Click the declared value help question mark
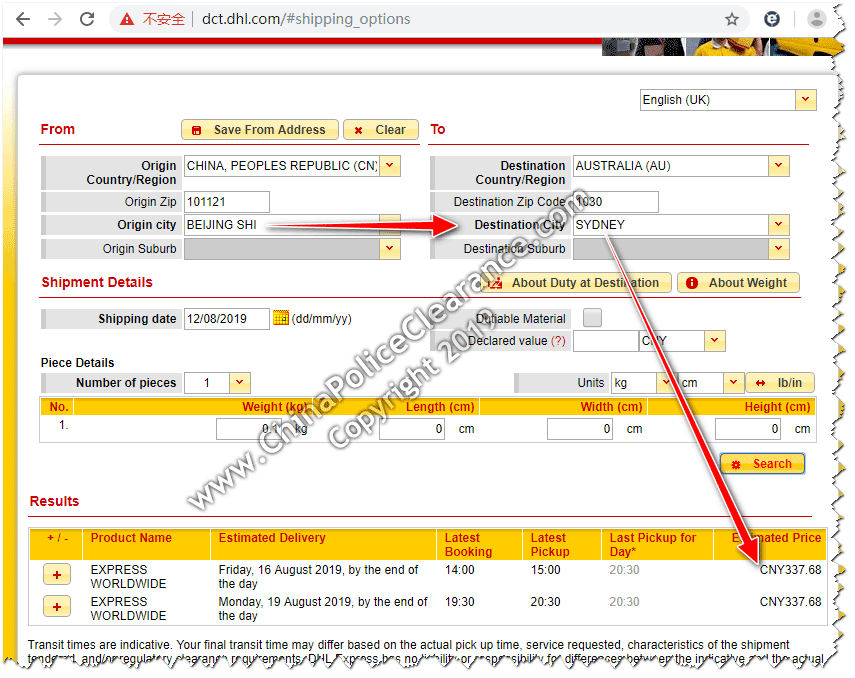This screenshot has width=855, height=678. click(558, 341)
